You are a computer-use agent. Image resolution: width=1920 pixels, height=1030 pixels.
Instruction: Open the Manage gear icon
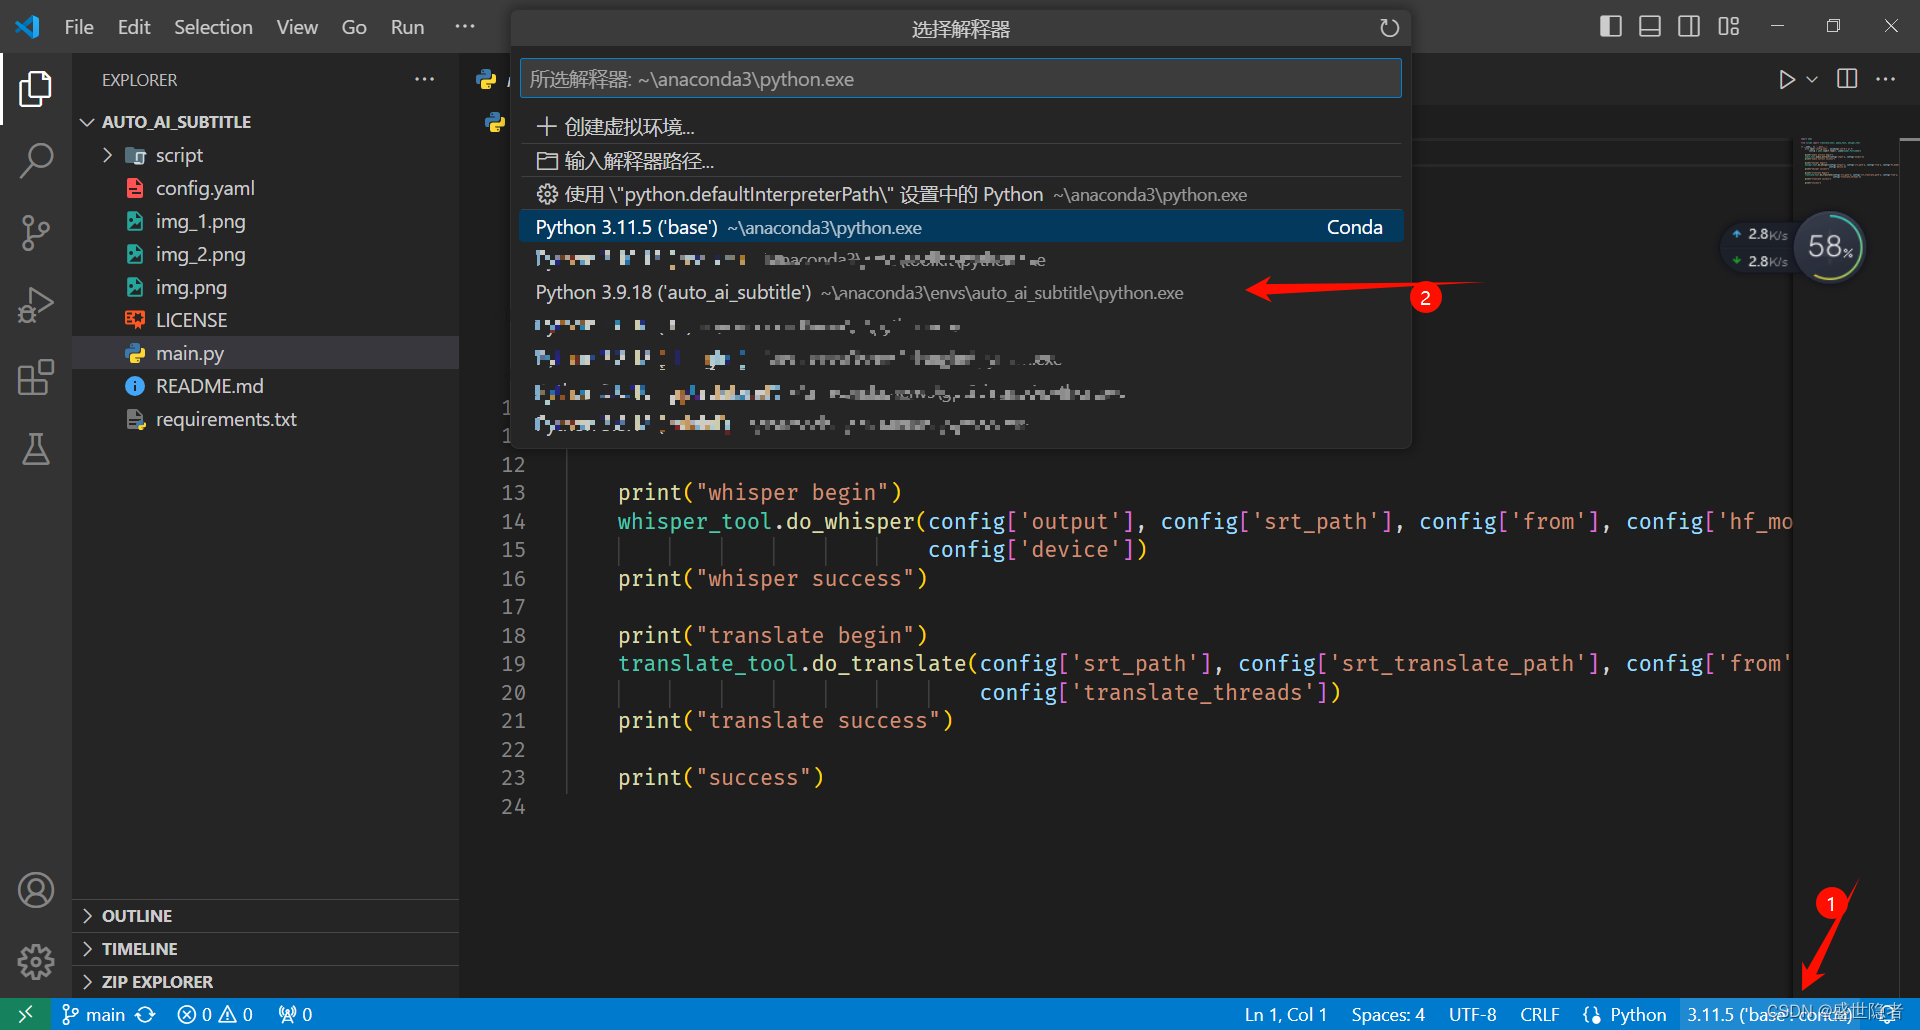[x=35, y=962]
